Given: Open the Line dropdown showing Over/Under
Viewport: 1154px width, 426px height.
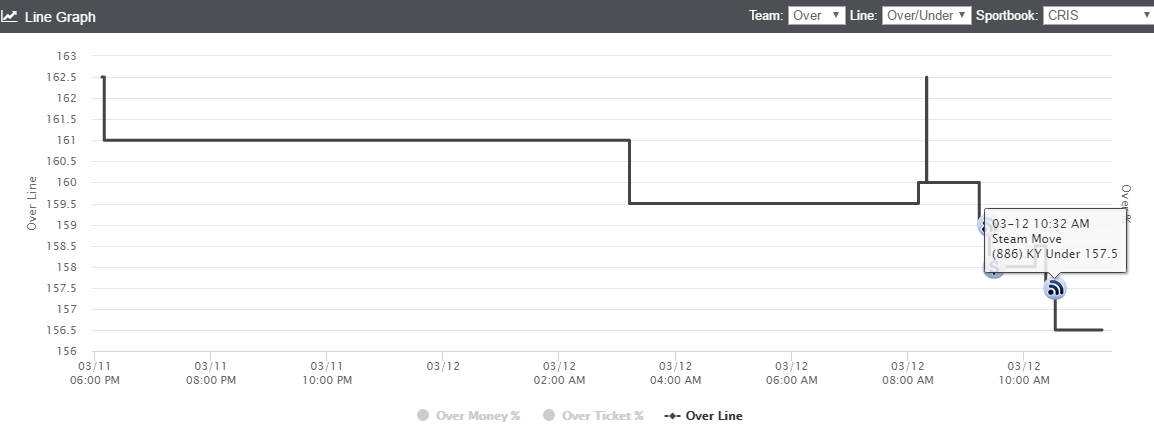Looking at the screenshot, I should pyautogui.click(x=927, y=15).
